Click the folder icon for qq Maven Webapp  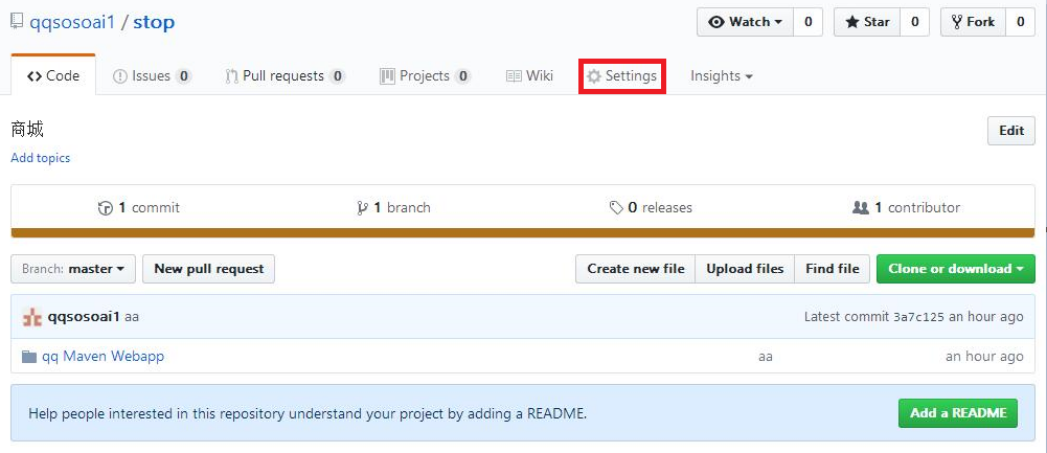29,356
